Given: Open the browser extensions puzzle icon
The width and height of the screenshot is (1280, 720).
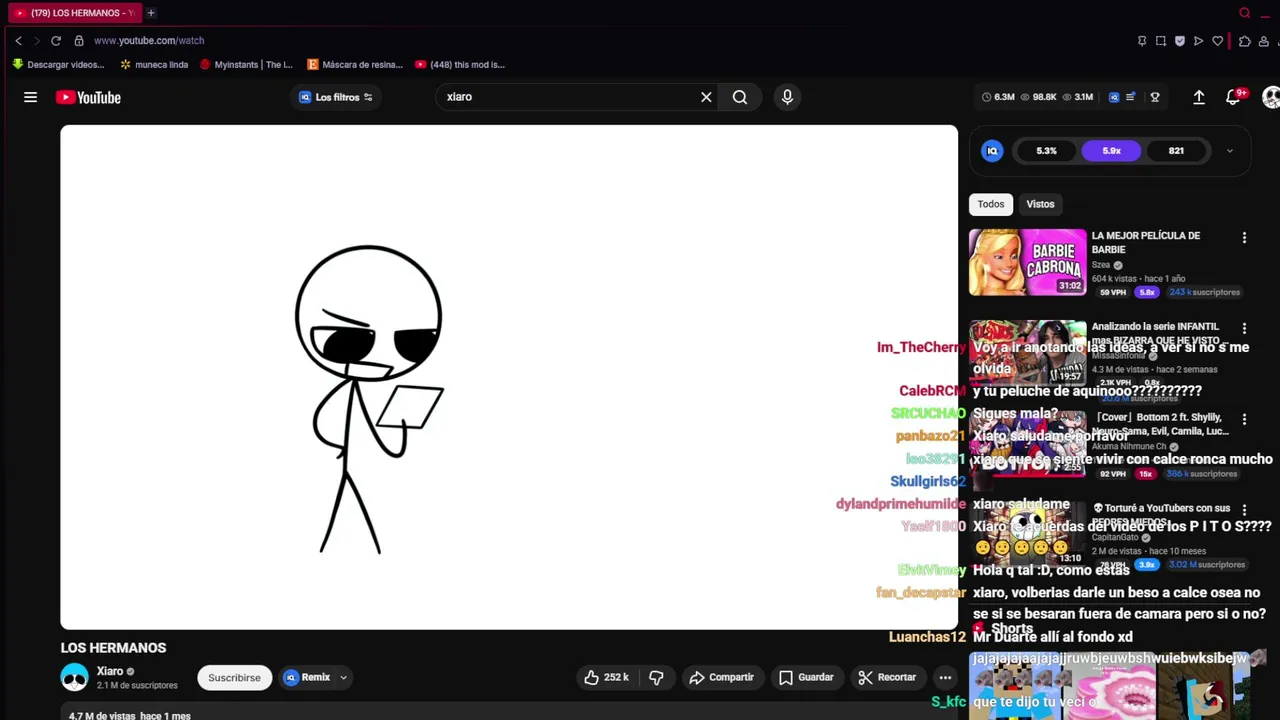Looking at the screenshot, I should tap(1245, 41).
